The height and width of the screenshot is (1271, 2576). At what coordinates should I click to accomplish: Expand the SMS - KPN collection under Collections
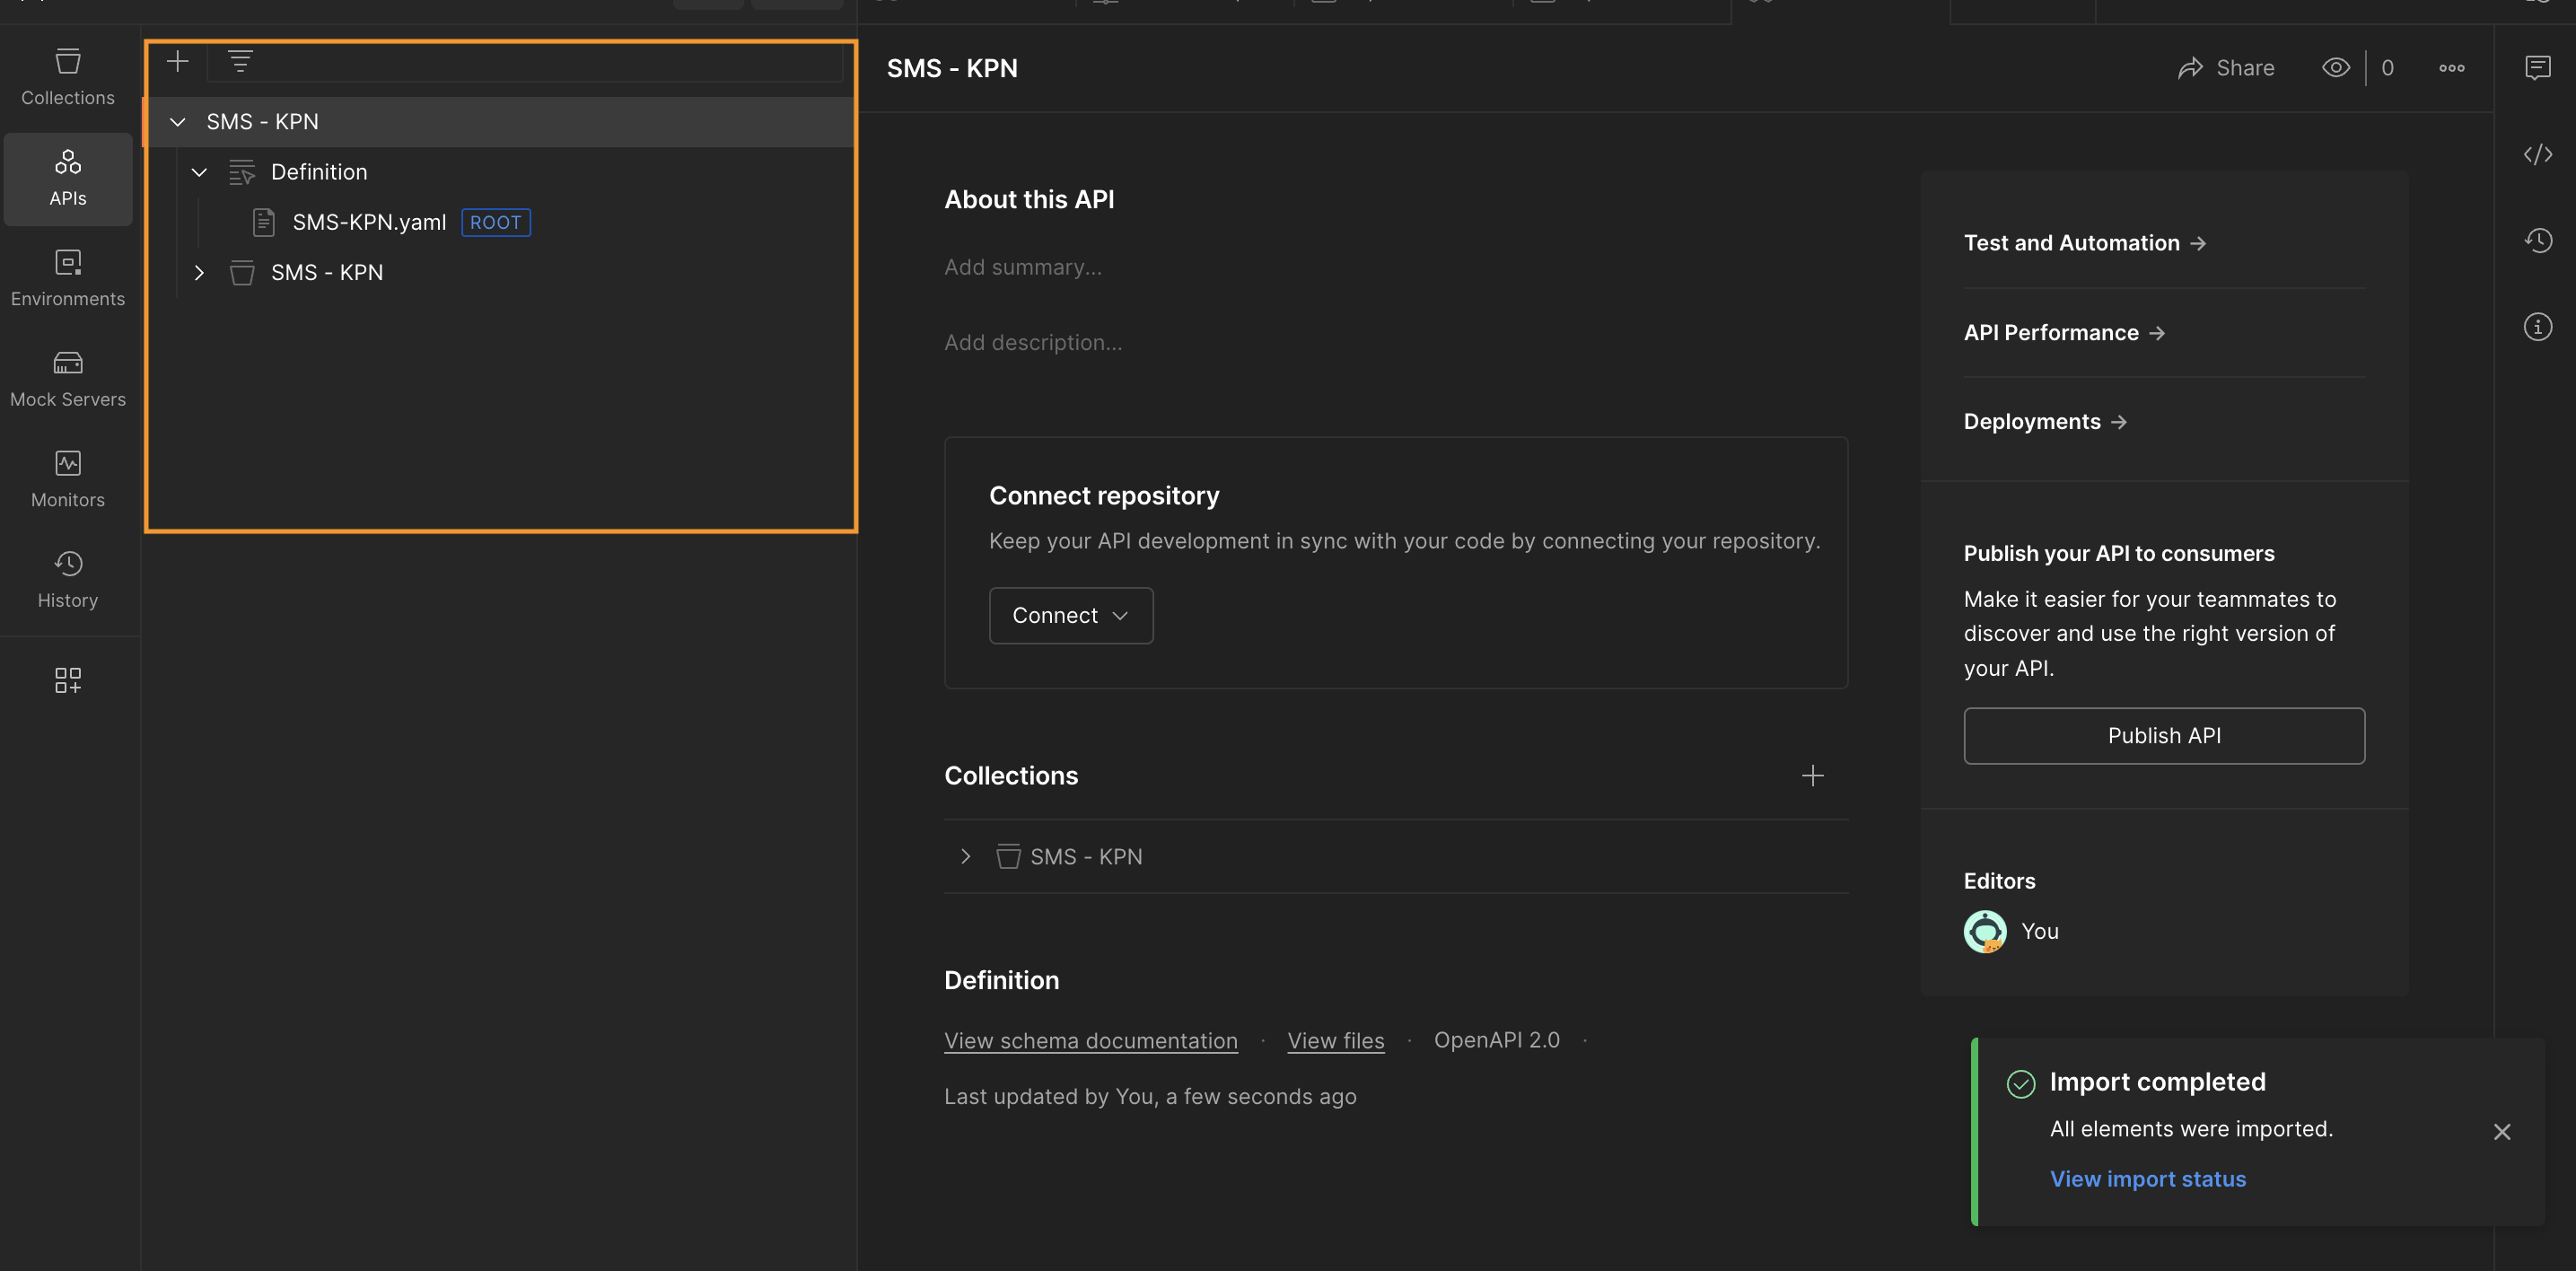click(965, 857)
